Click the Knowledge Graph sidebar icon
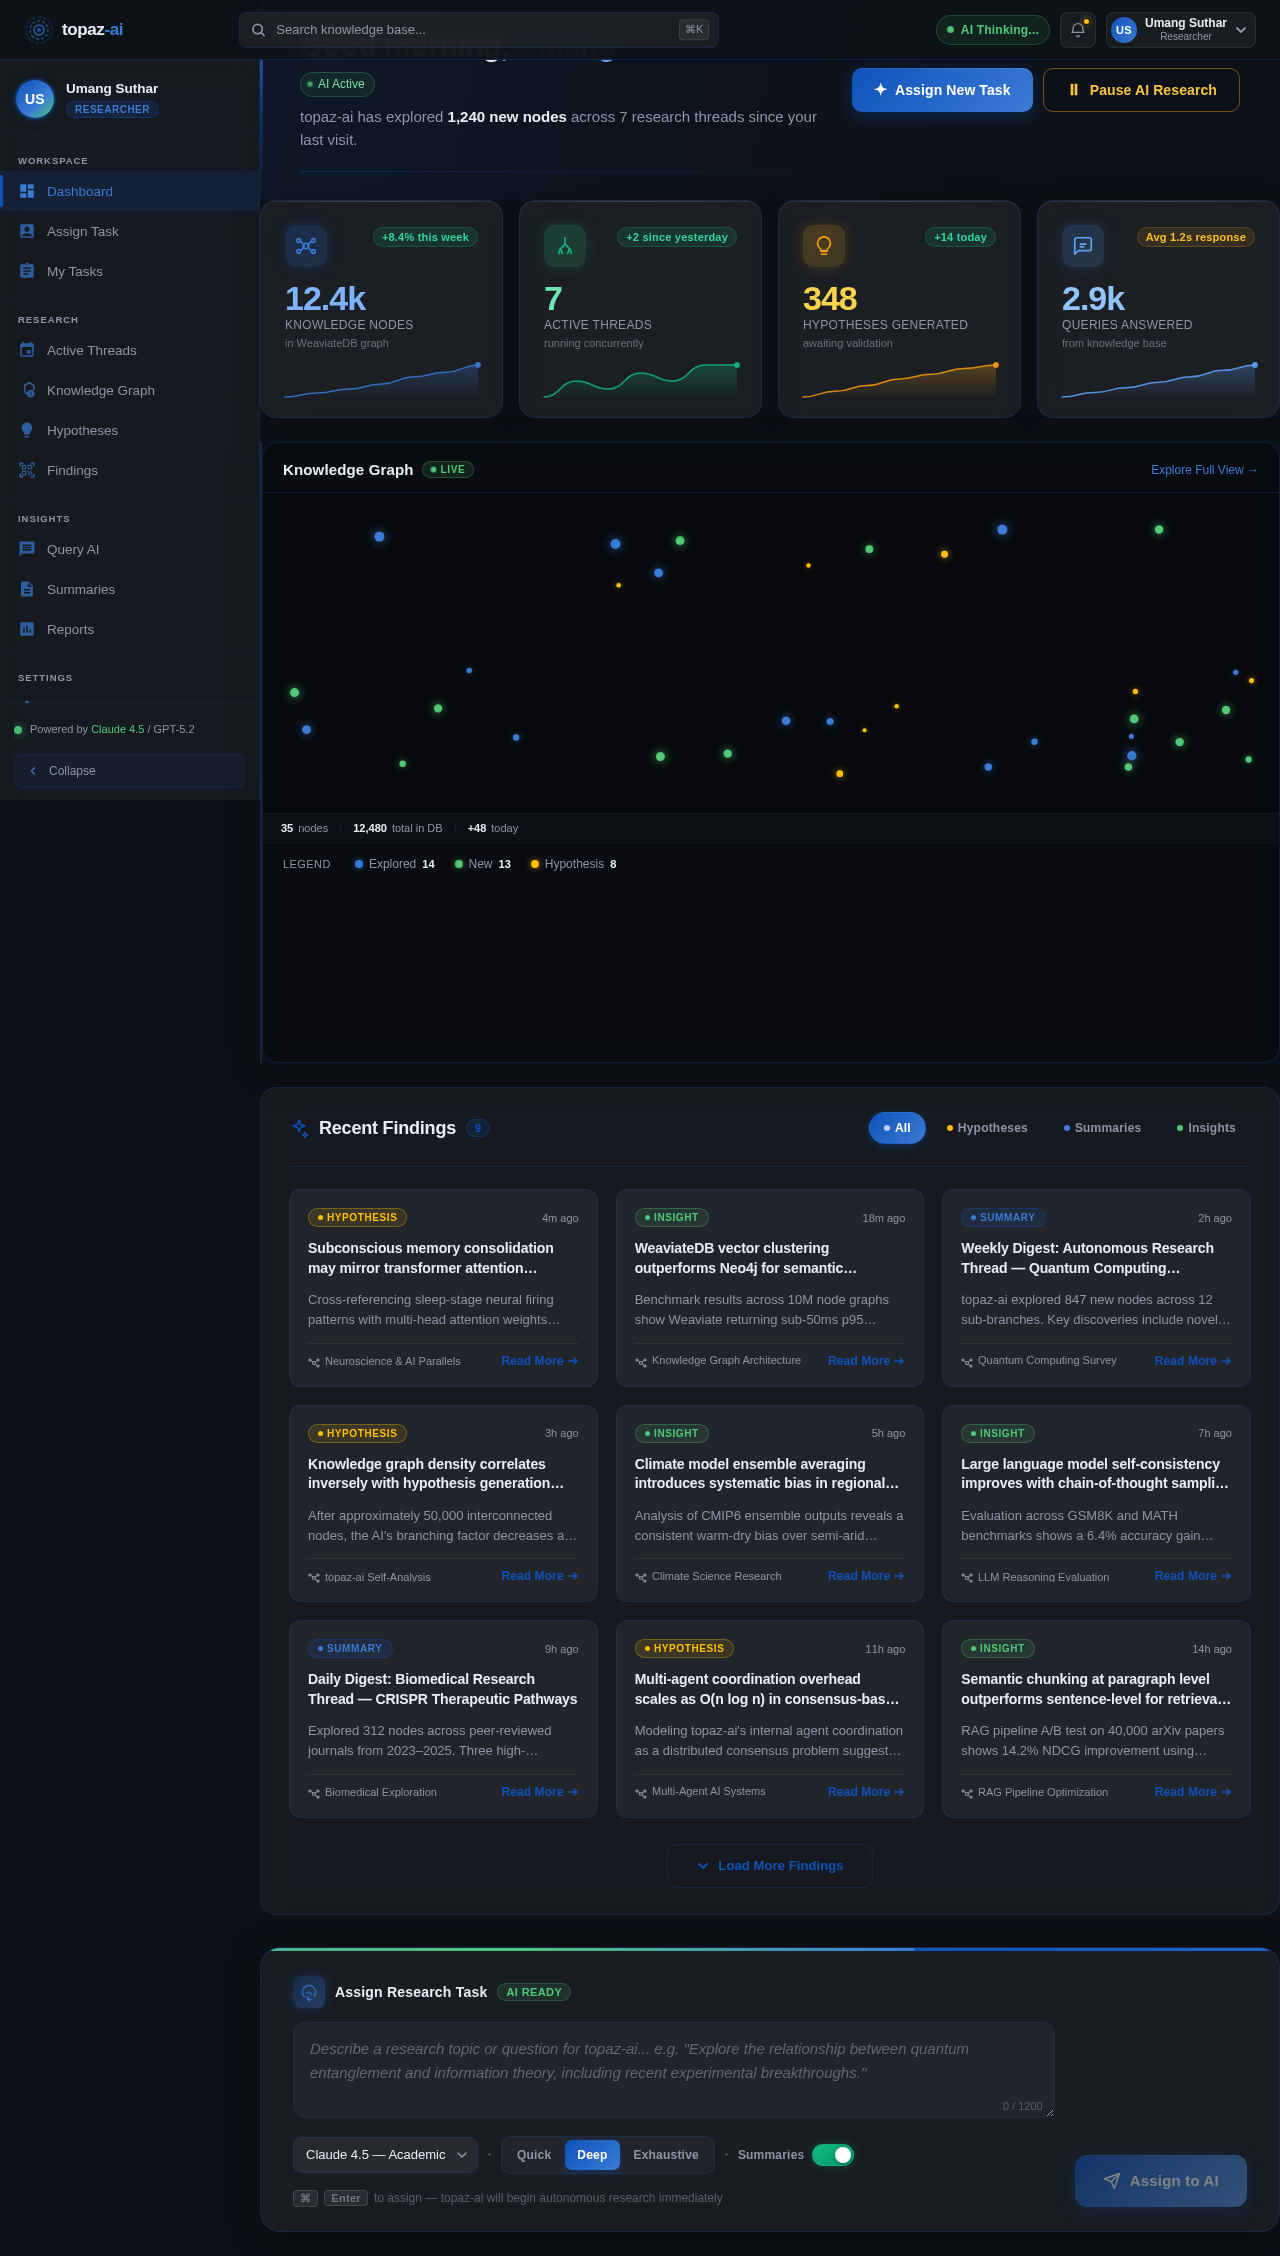 [x=27, y=390]
